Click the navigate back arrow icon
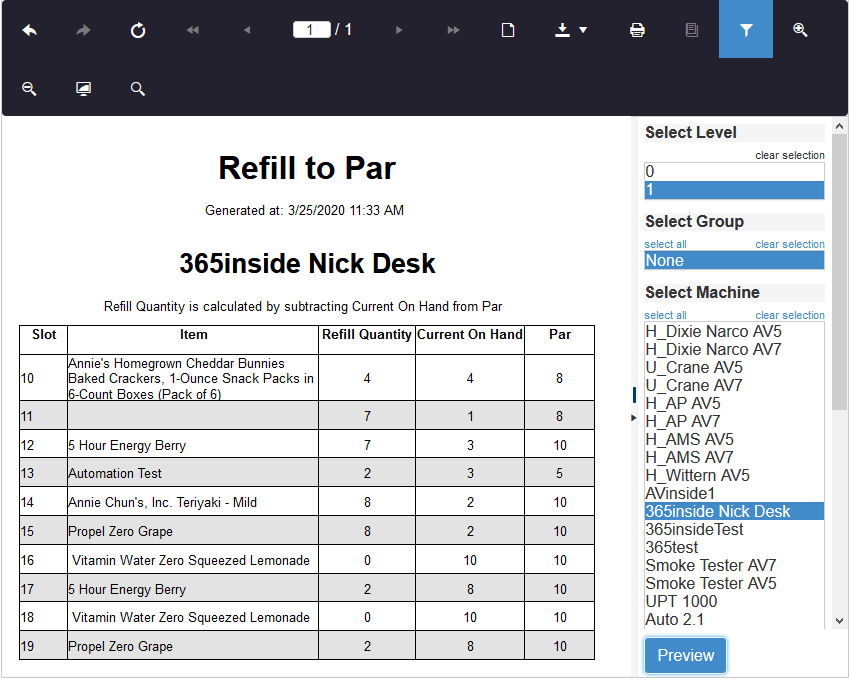Screen dimensions: 849x680 pyautogui.click(x=29, y=30)
